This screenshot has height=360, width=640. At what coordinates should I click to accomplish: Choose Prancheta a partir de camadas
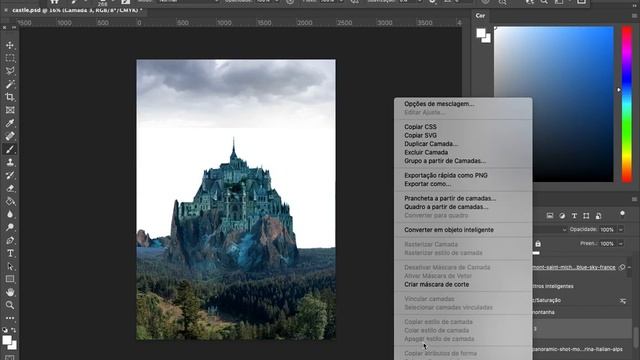pyautogui.click(x=450, y=198)
